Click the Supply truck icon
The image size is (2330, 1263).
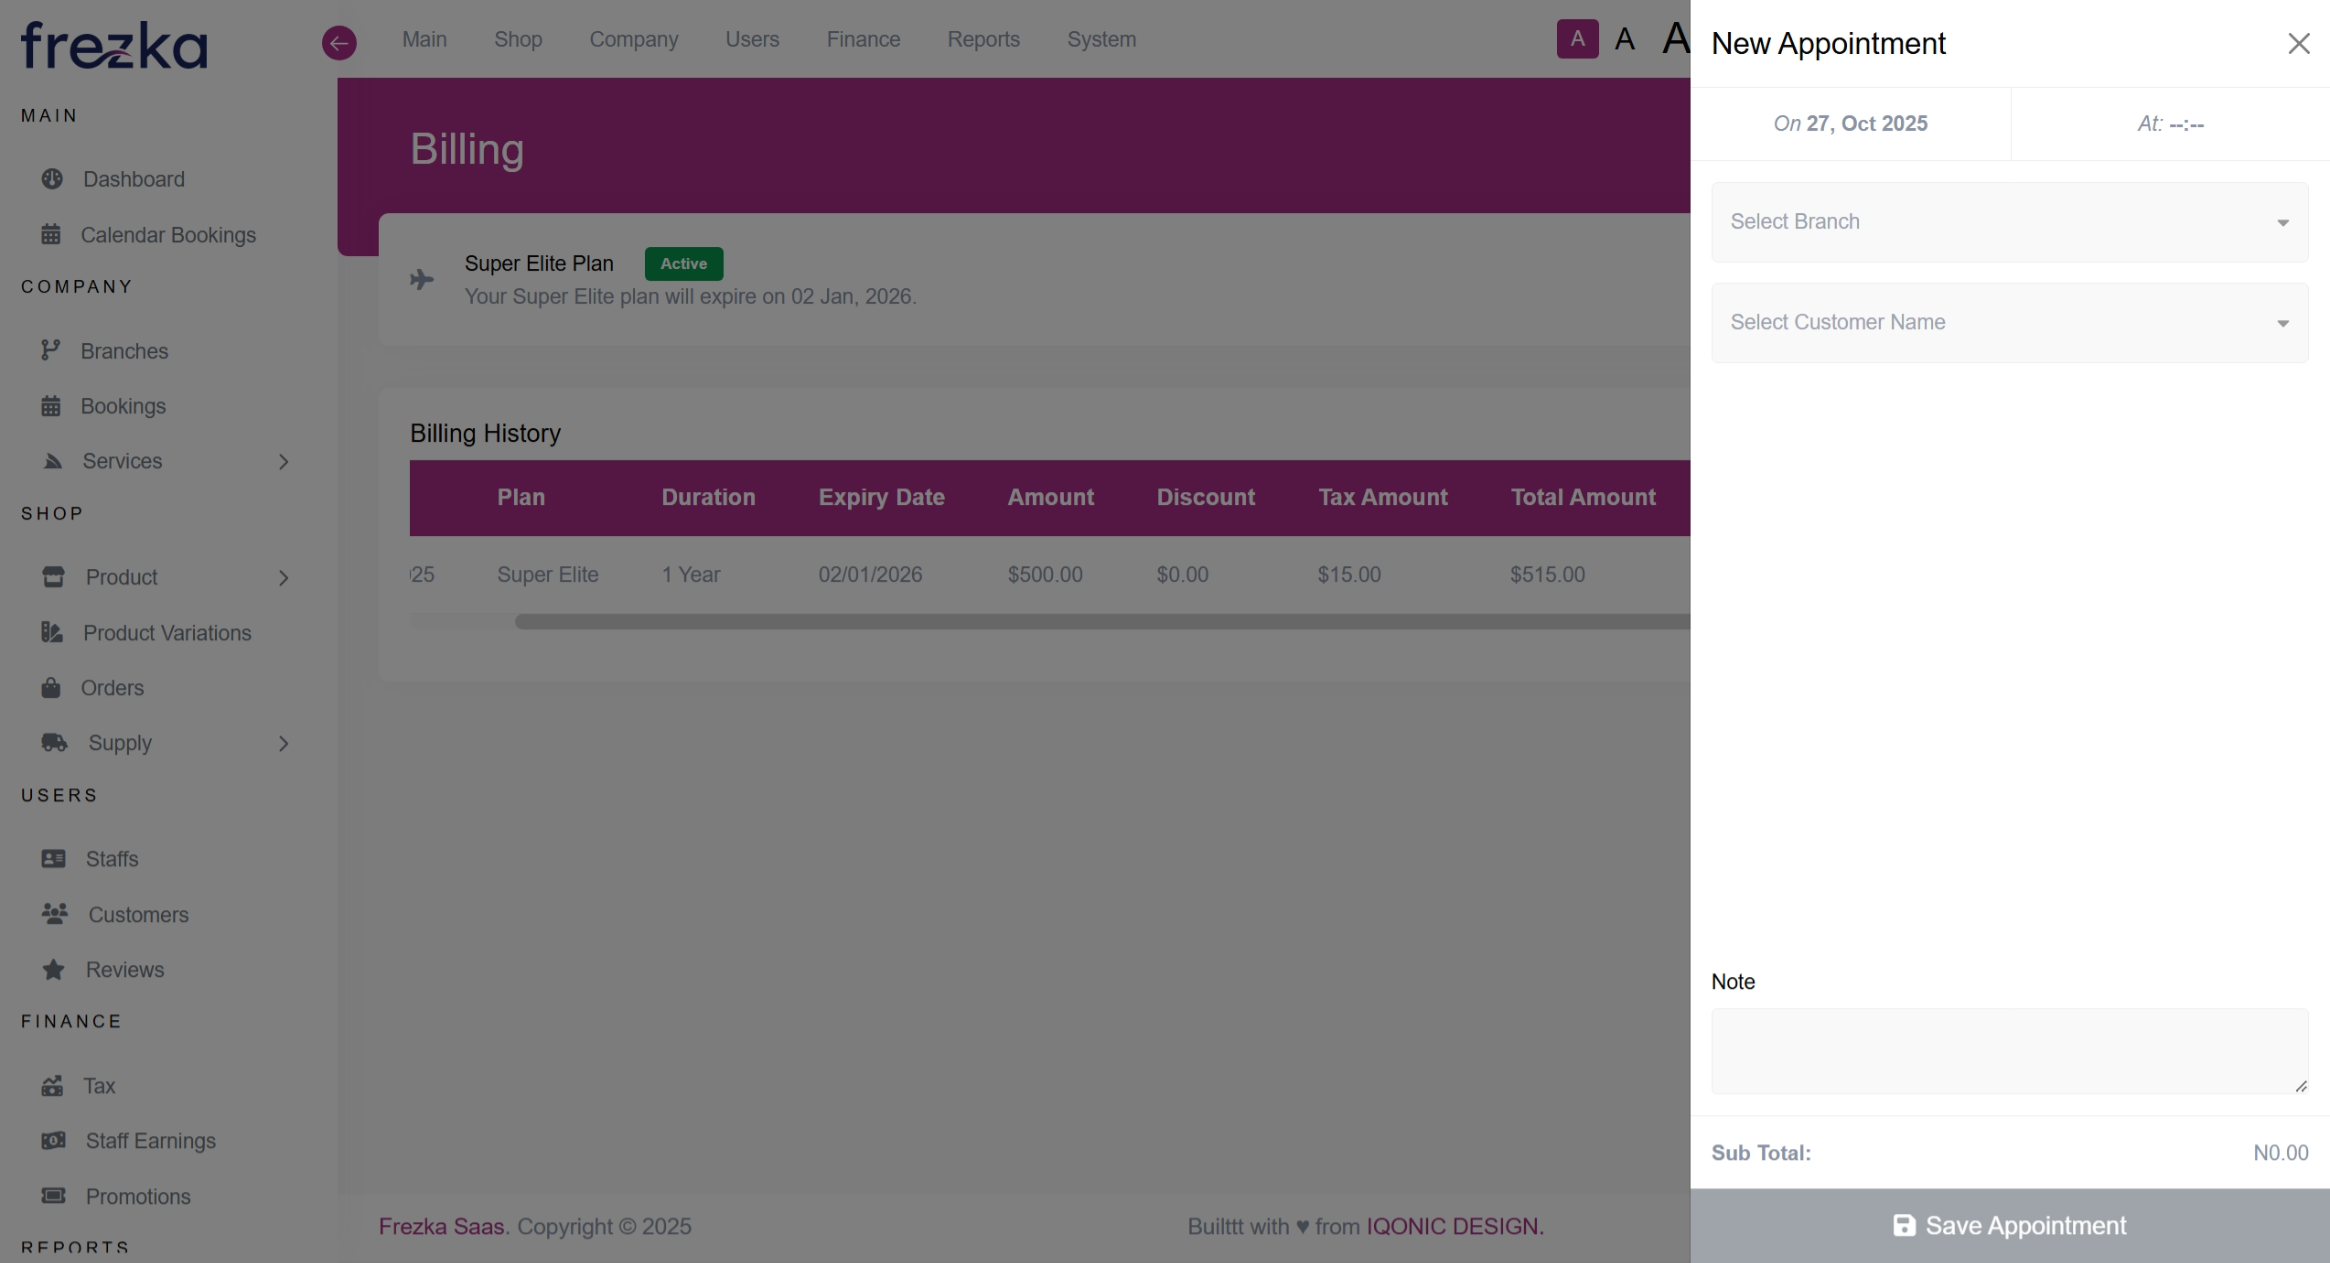(54, 743)
